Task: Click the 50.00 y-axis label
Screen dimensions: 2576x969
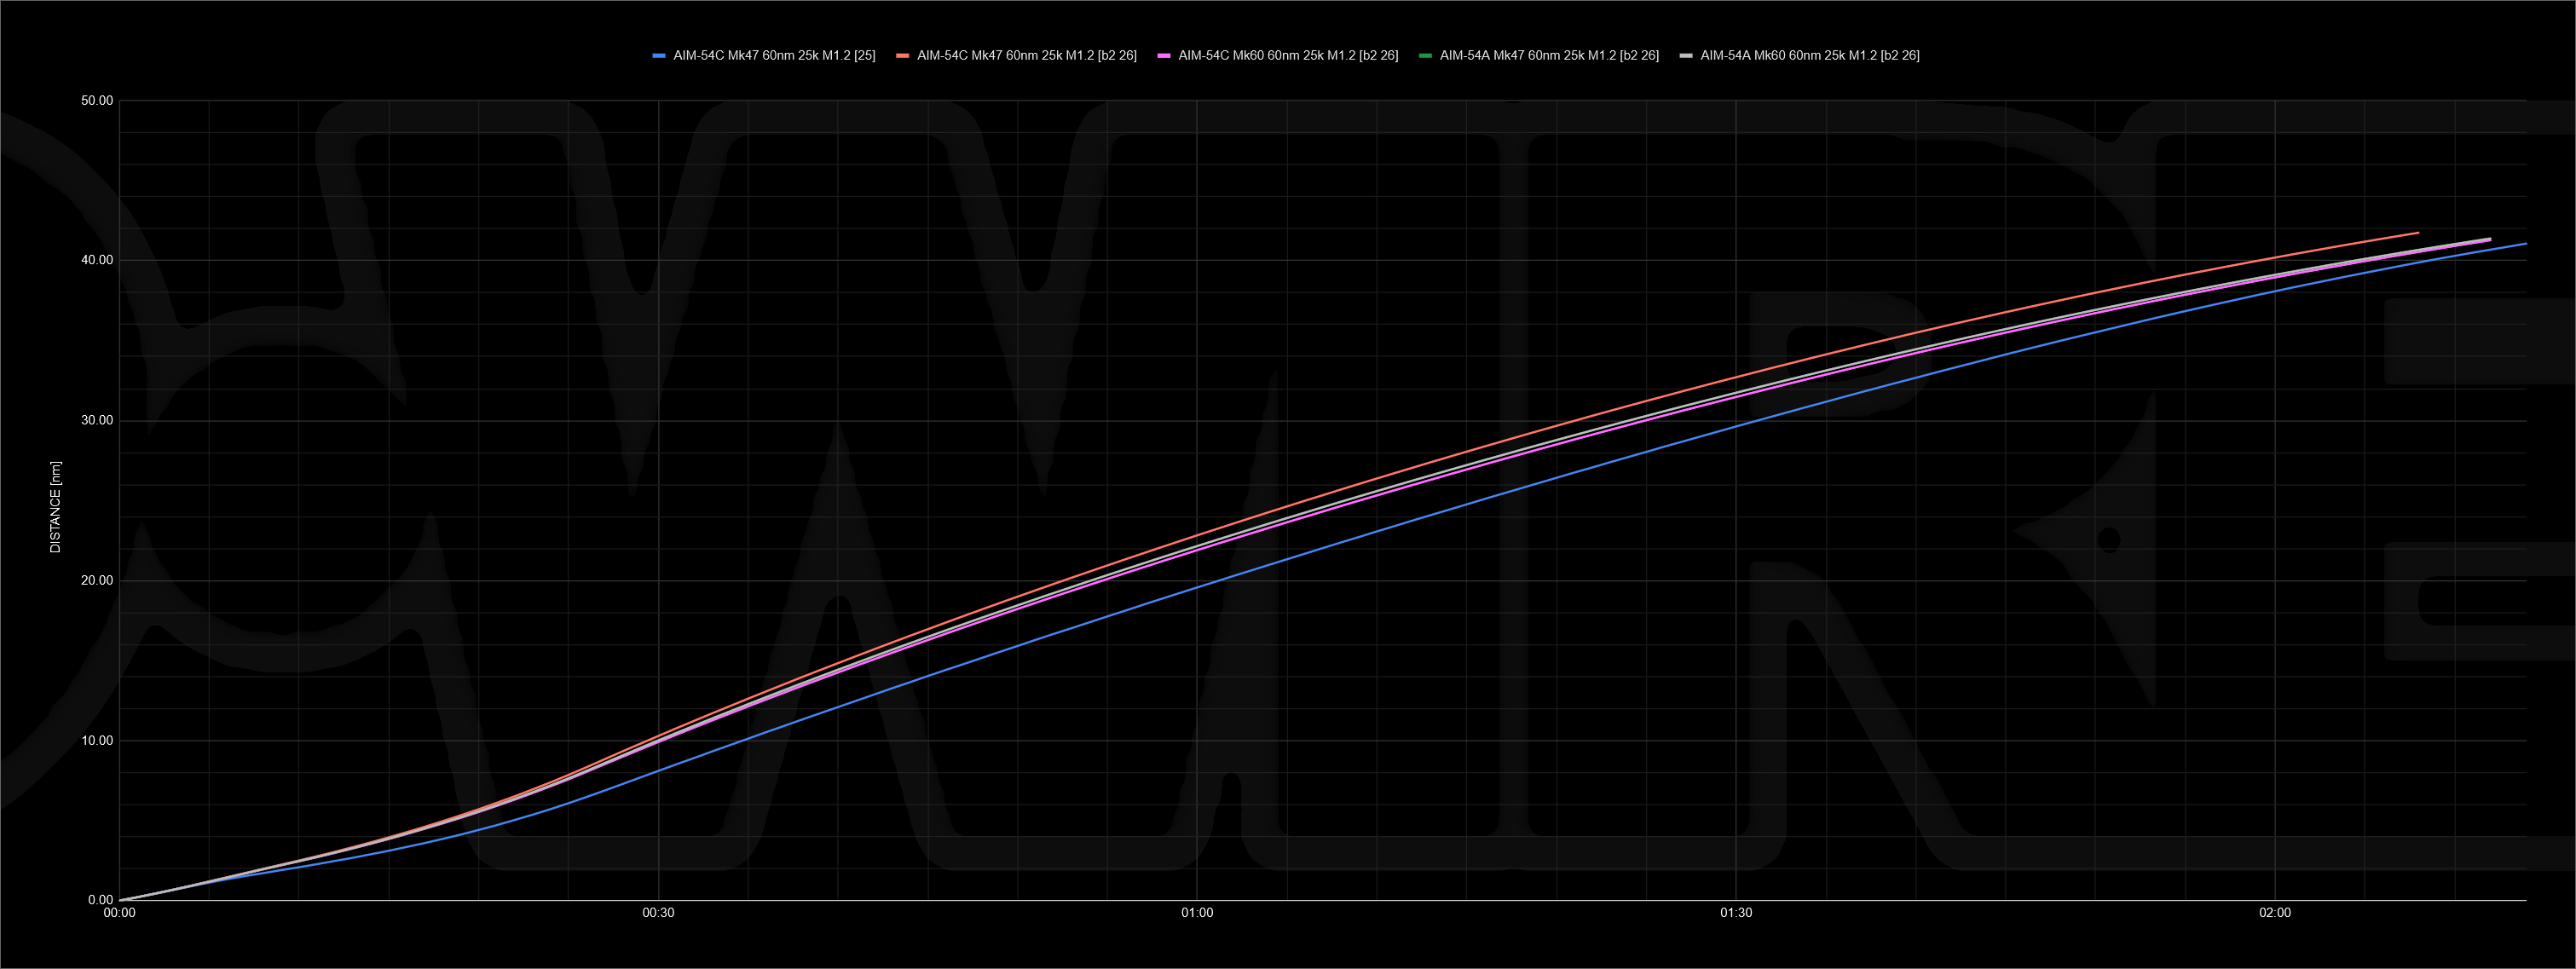Action: [97, 101]
